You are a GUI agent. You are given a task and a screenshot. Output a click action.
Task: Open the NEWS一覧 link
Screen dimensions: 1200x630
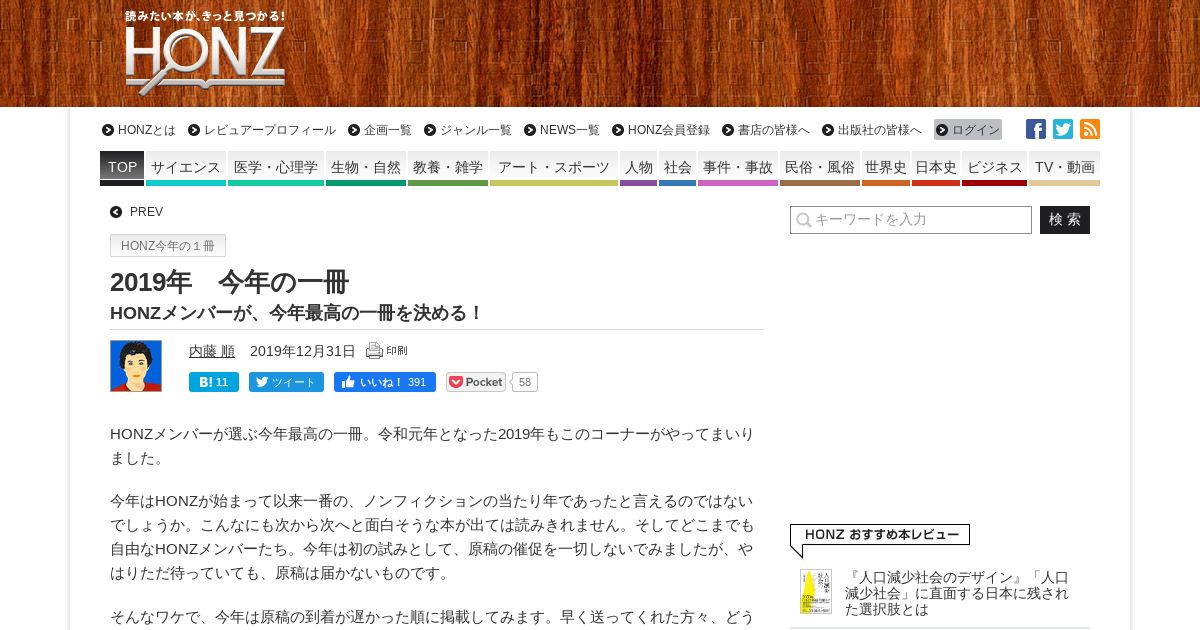coord(562,130)
